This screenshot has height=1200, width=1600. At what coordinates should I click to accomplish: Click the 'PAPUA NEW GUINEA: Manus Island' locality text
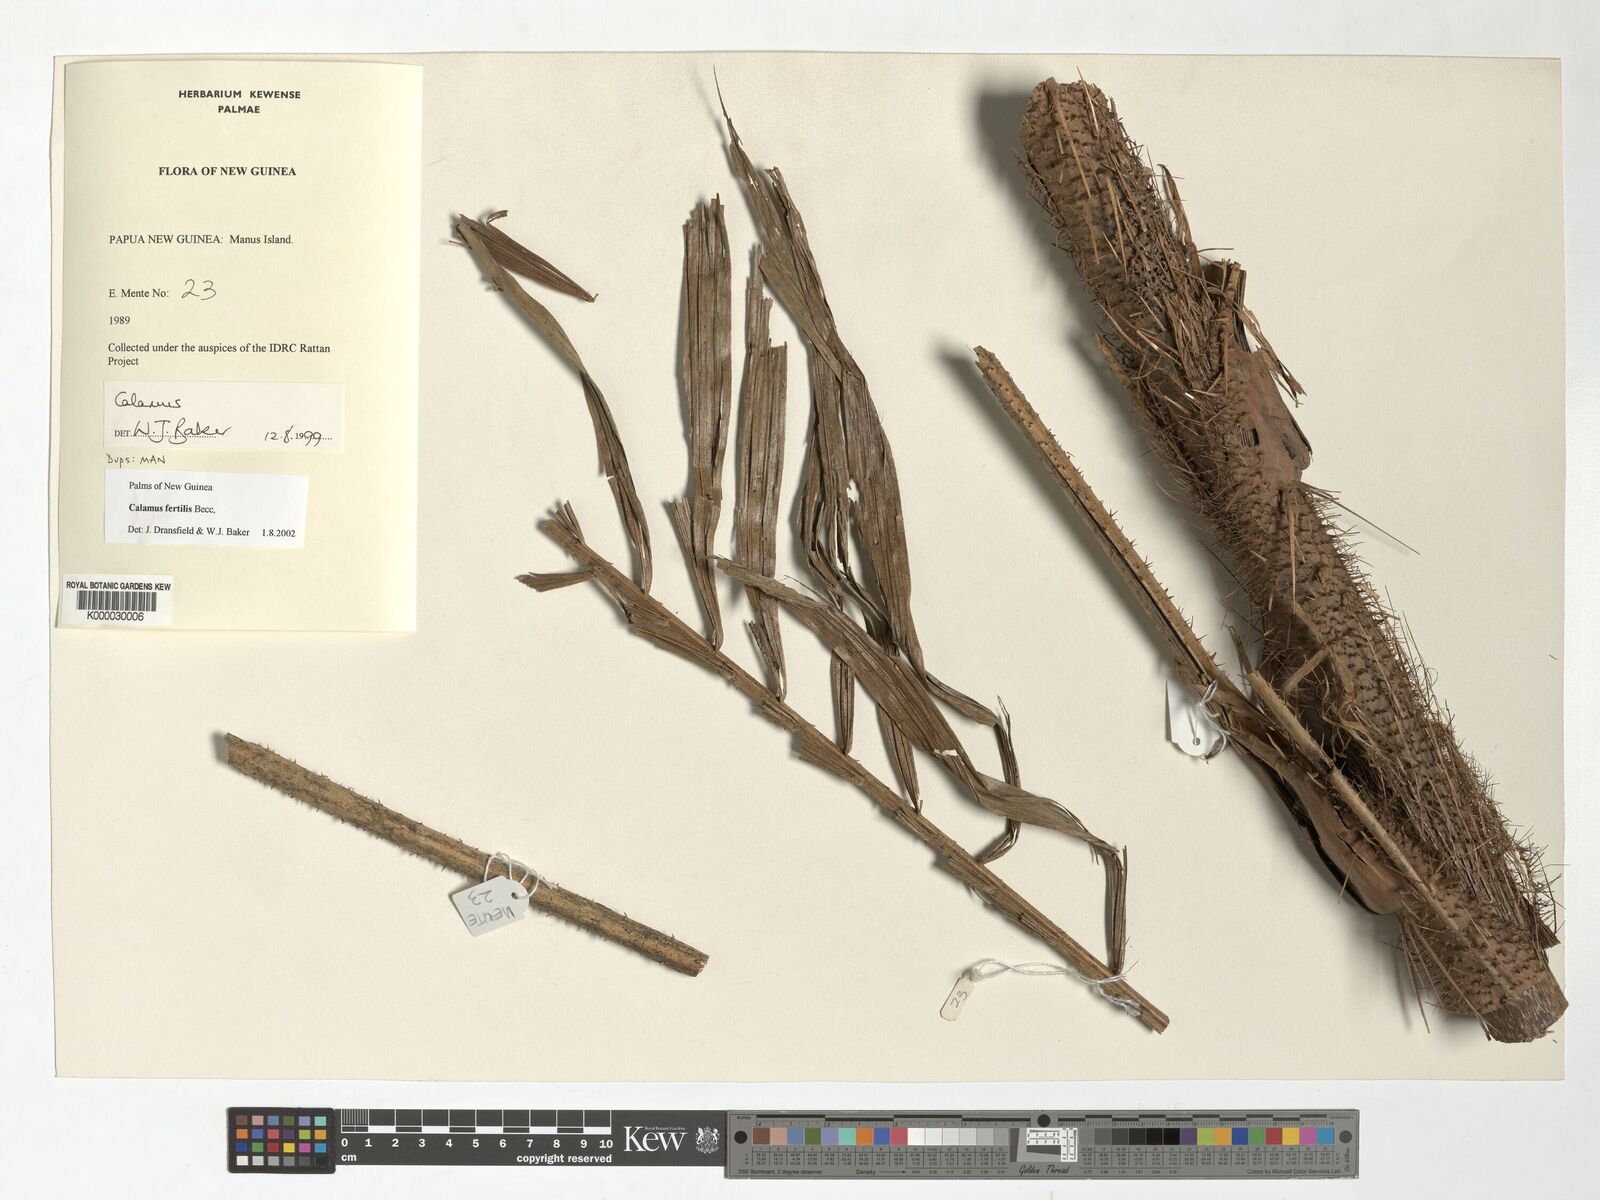click(200, 240)
